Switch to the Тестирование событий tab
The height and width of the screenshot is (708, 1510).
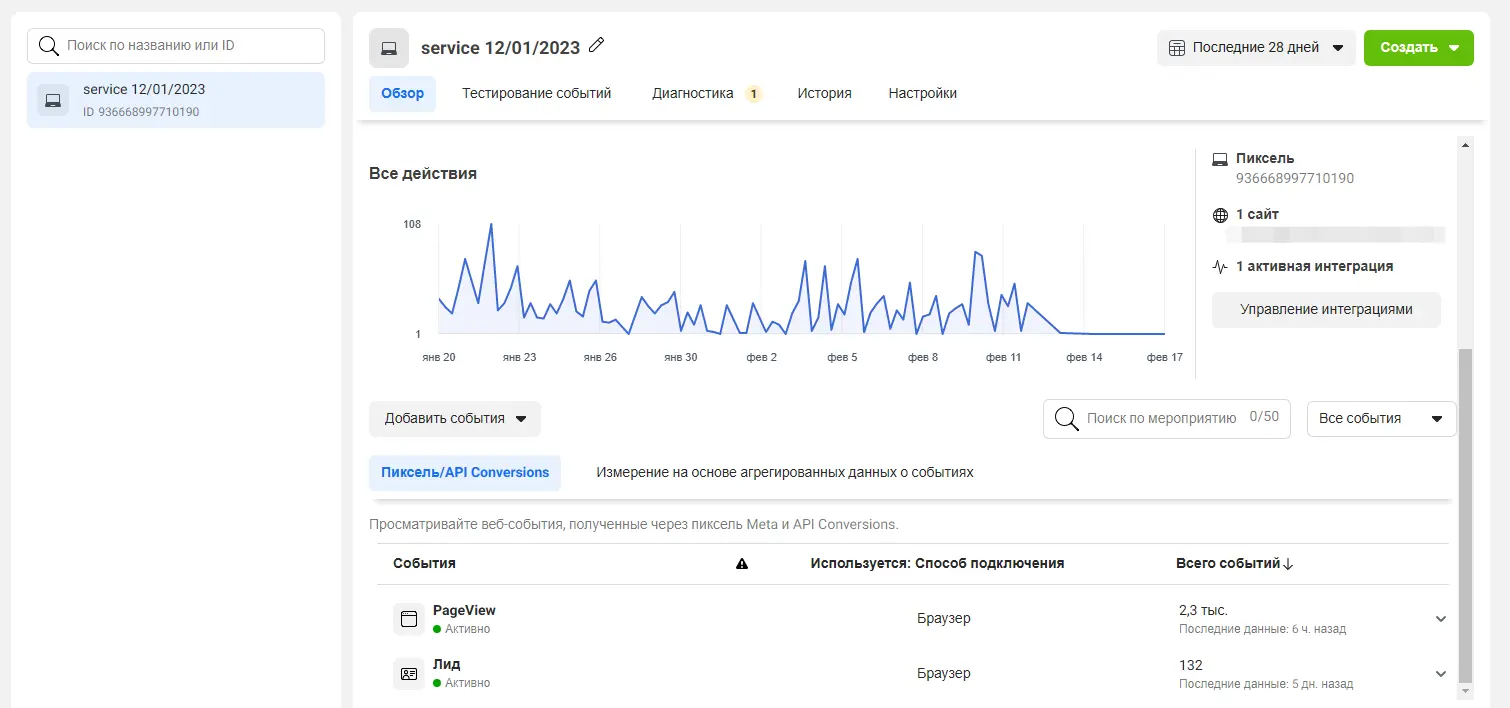pyautogui.click(x=536, y=93)
